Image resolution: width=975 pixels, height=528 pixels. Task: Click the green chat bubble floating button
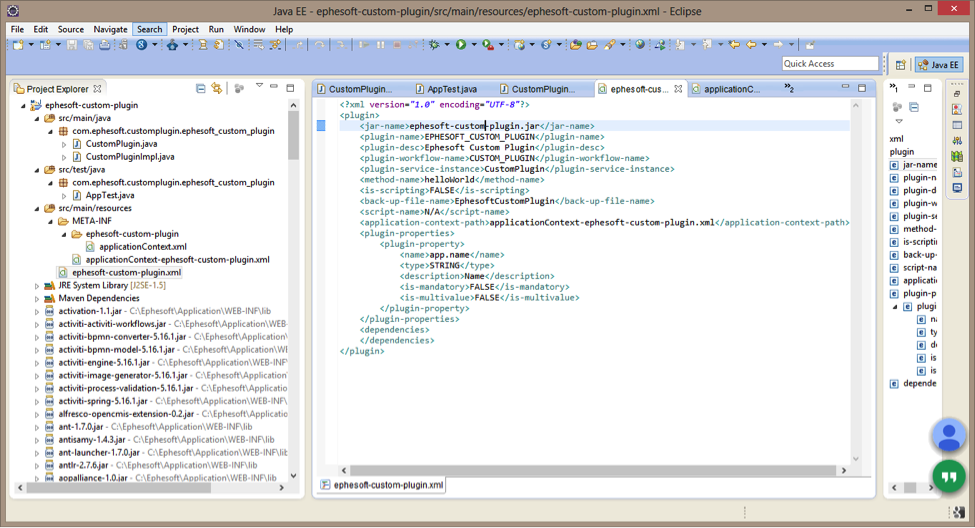(x=949, y=476)
